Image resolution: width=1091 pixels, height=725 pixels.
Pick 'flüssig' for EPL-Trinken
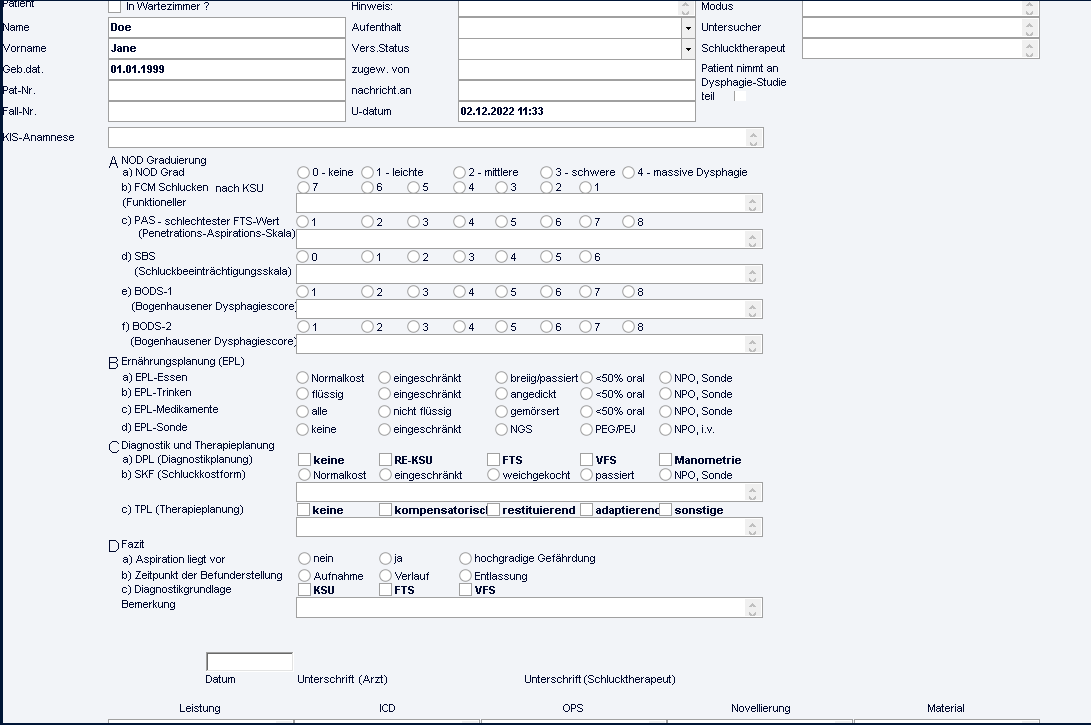[302, 394]
